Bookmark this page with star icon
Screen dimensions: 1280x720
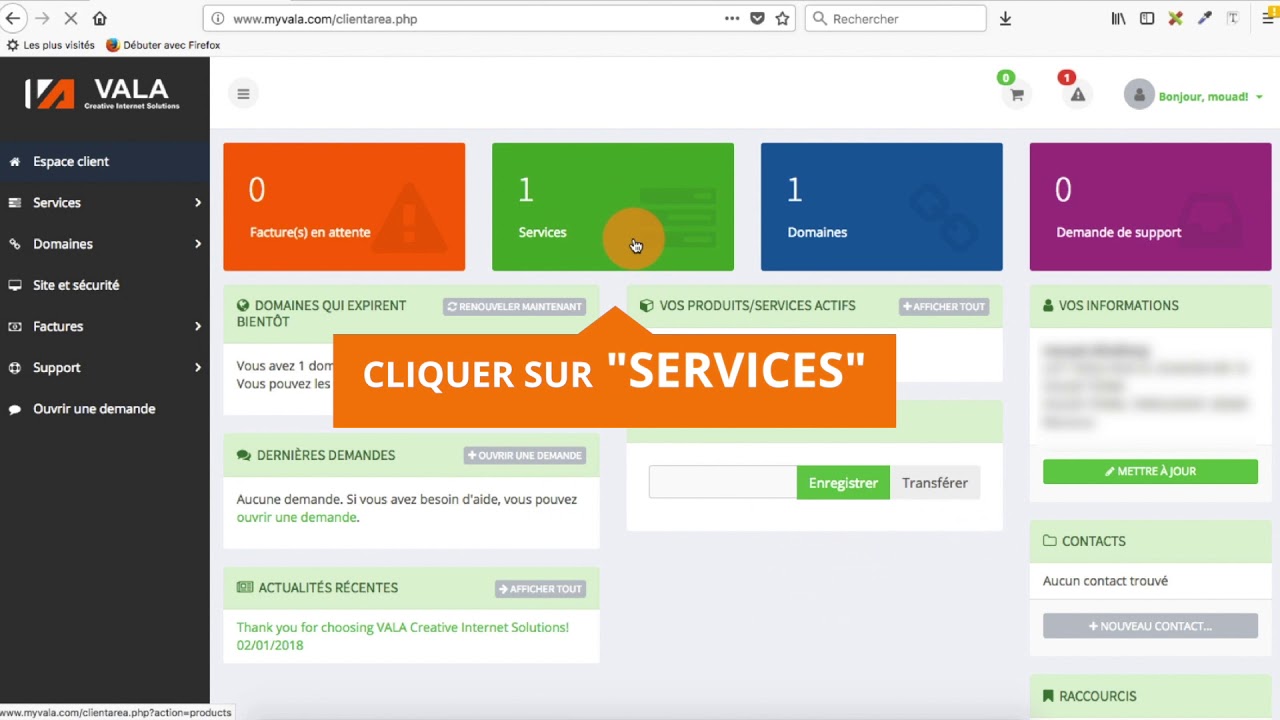point(782,18)
